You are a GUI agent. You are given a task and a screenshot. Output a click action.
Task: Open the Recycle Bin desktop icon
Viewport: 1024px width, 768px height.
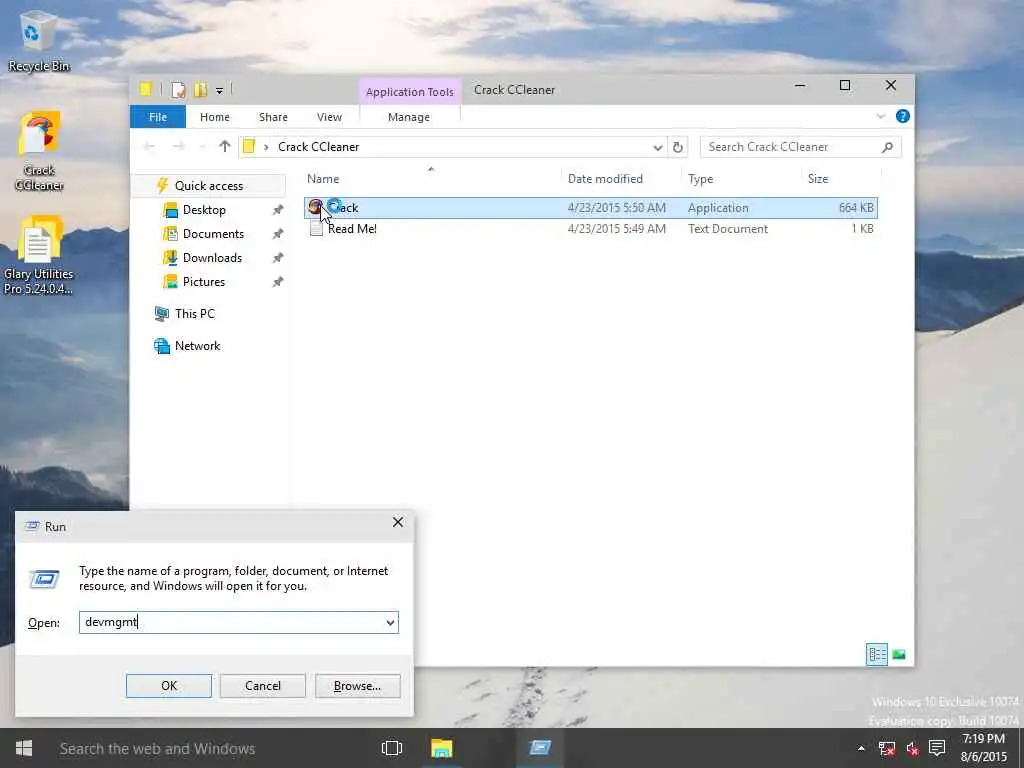click(x=39, y=40)
